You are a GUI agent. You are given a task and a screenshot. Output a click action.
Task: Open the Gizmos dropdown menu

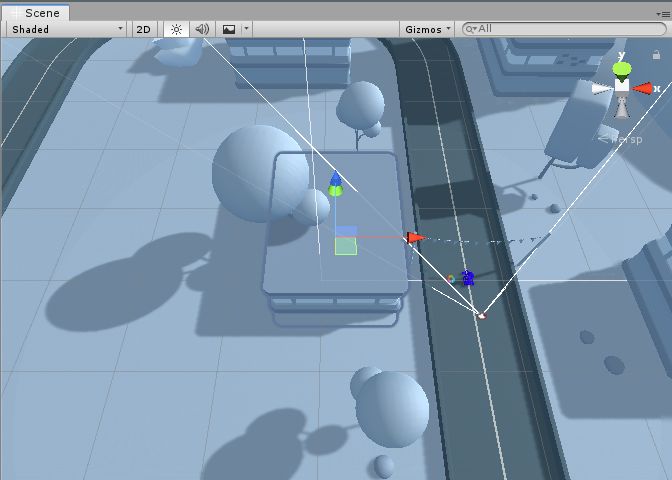427,29
